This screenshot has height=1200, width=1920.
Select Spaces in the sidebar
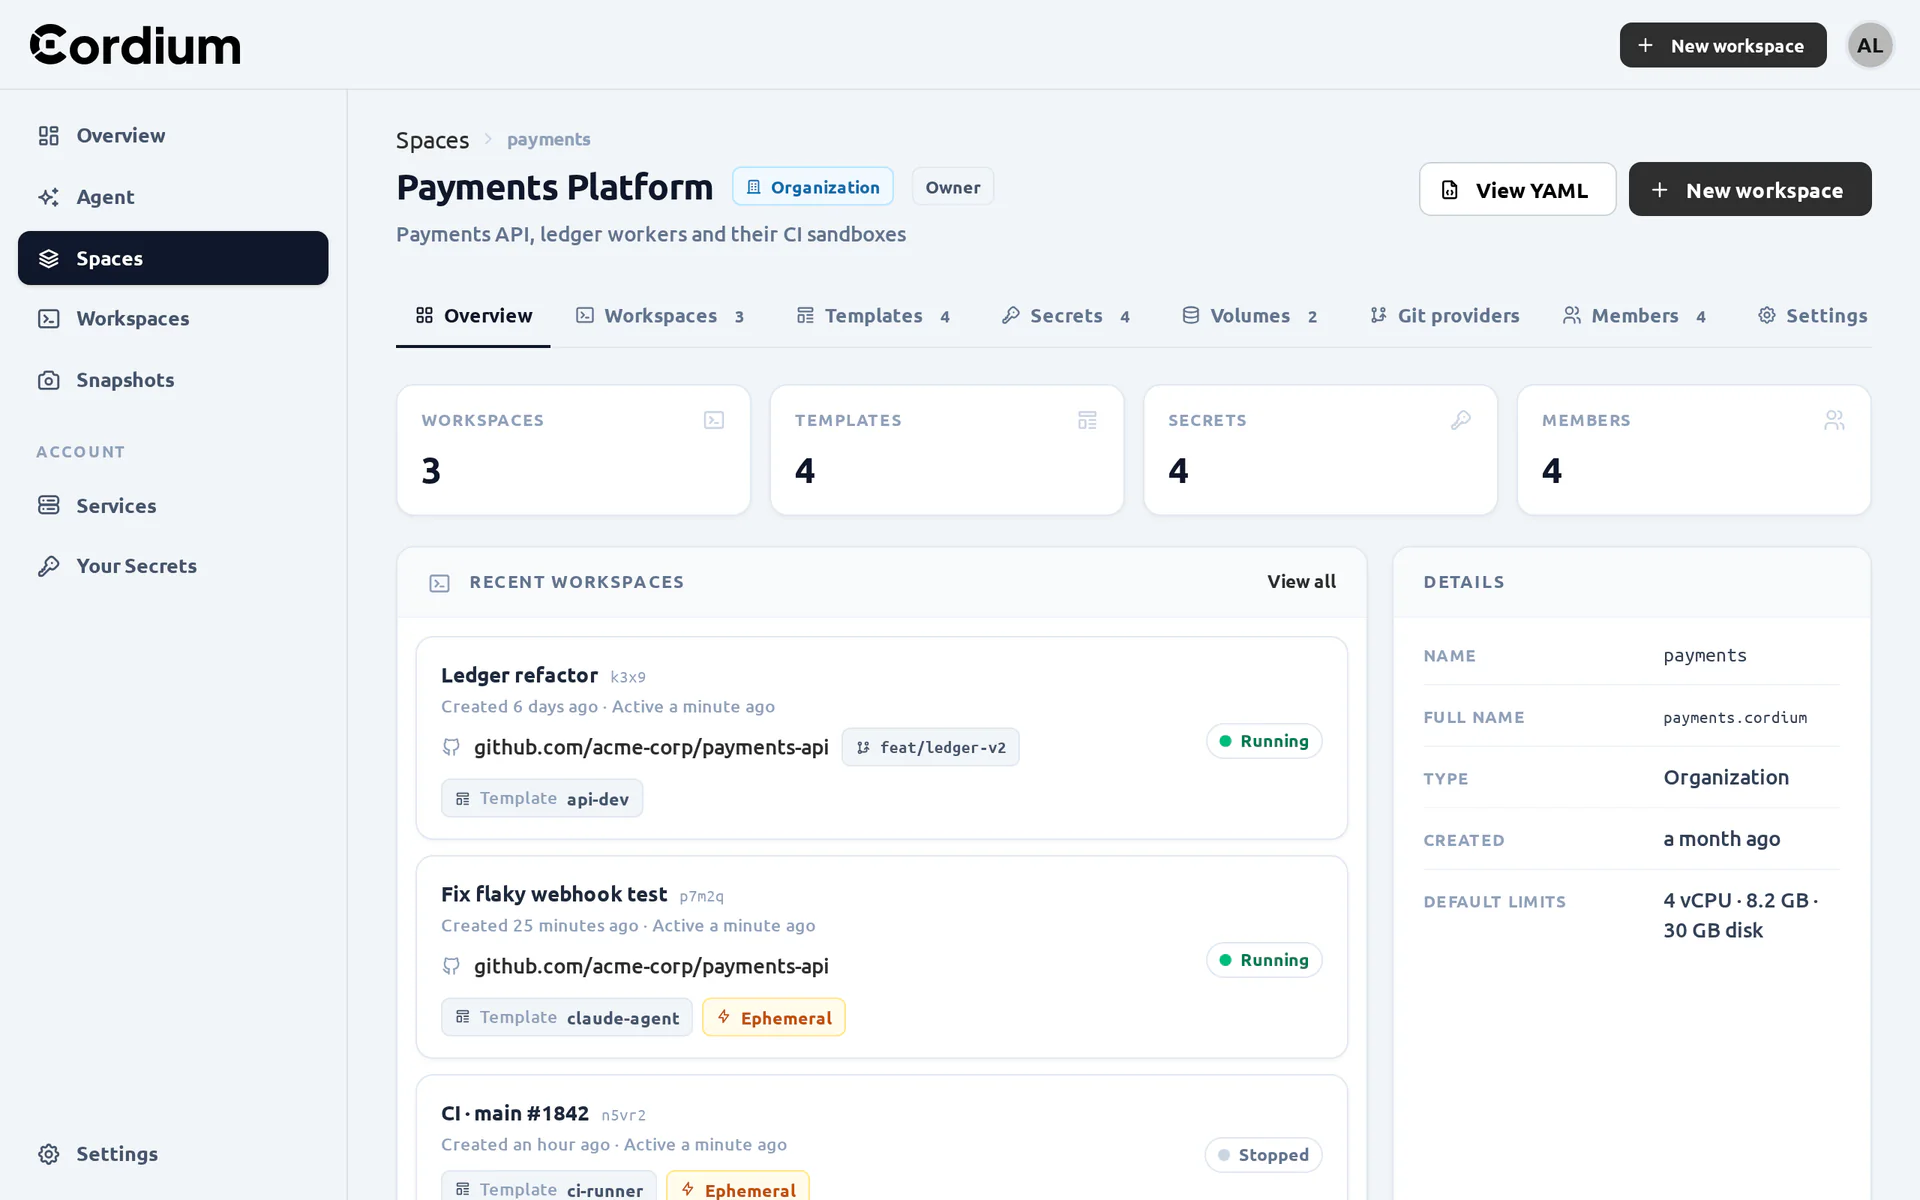click(173, 258)
